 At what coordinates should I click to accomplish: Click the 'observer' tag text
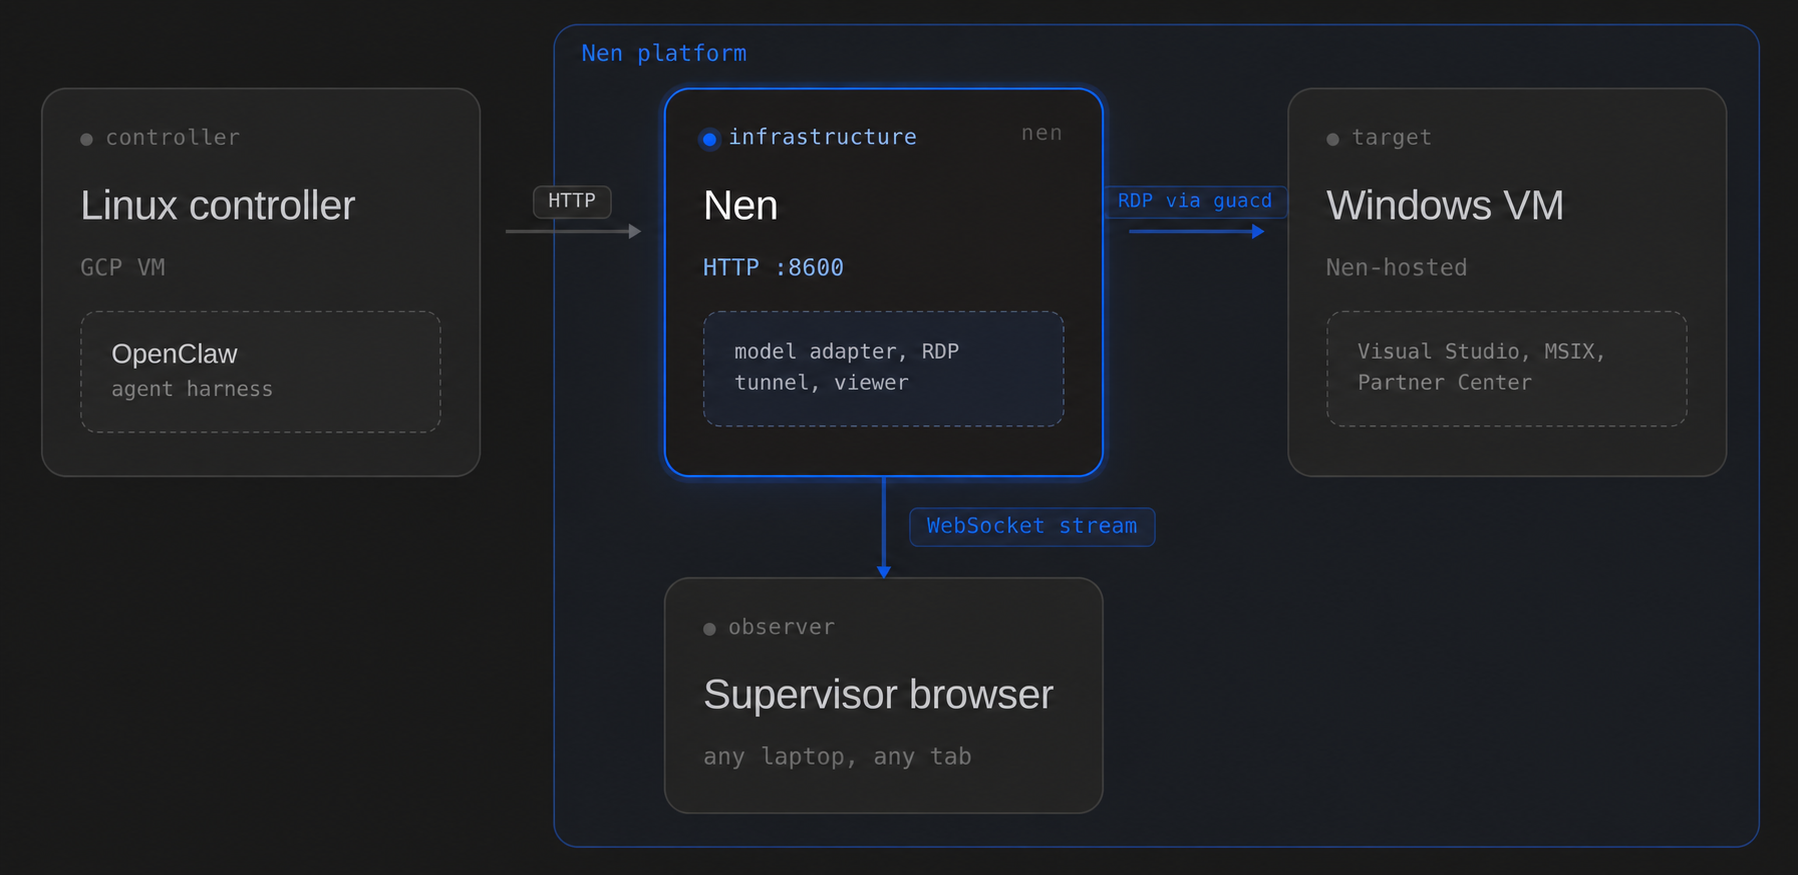coord(781,627)
